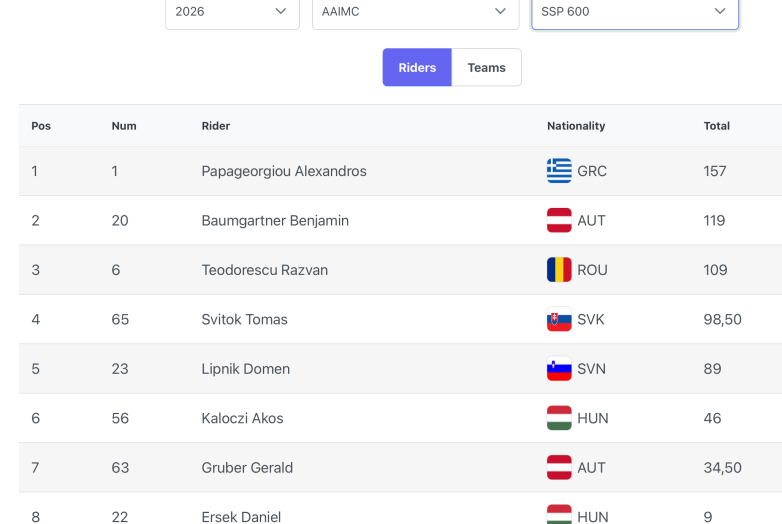Click the Slovak flag next to SVK
Image resolution: width=782 pixels, height=524 pixels.
[559, 319]
